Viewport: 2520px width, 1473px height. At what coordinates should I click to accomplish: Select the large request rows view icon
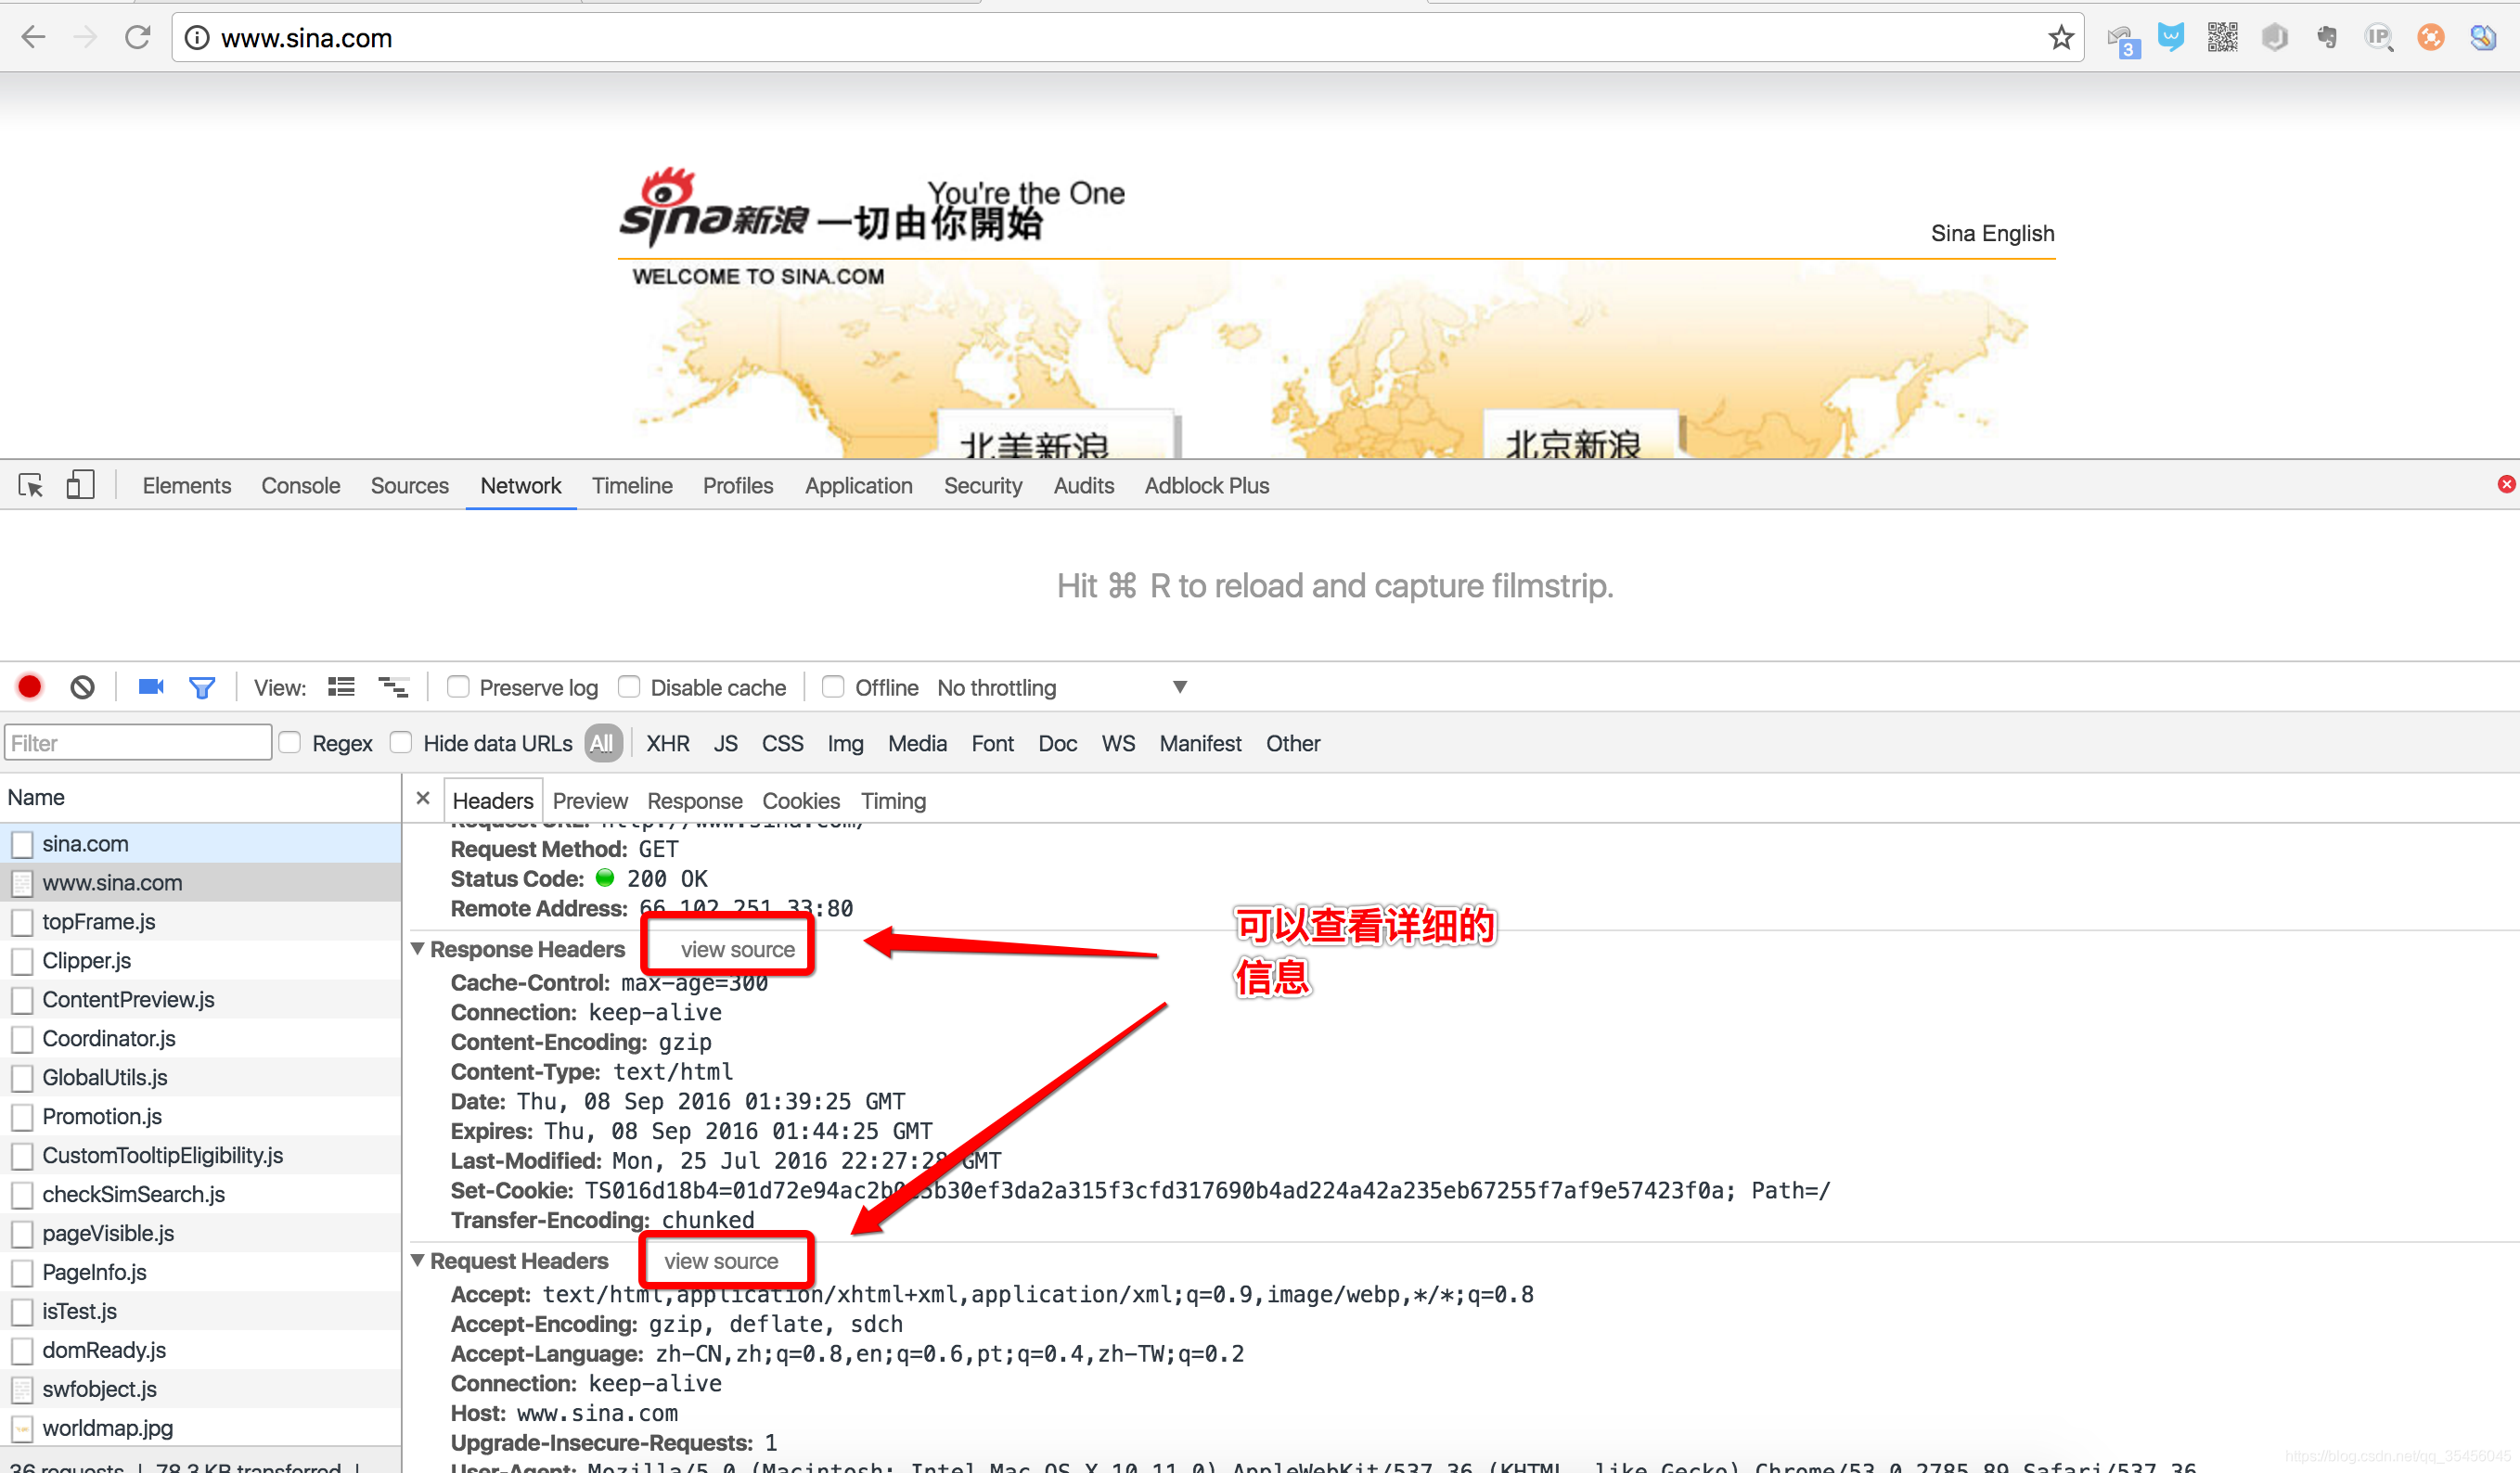pos(341,687)
